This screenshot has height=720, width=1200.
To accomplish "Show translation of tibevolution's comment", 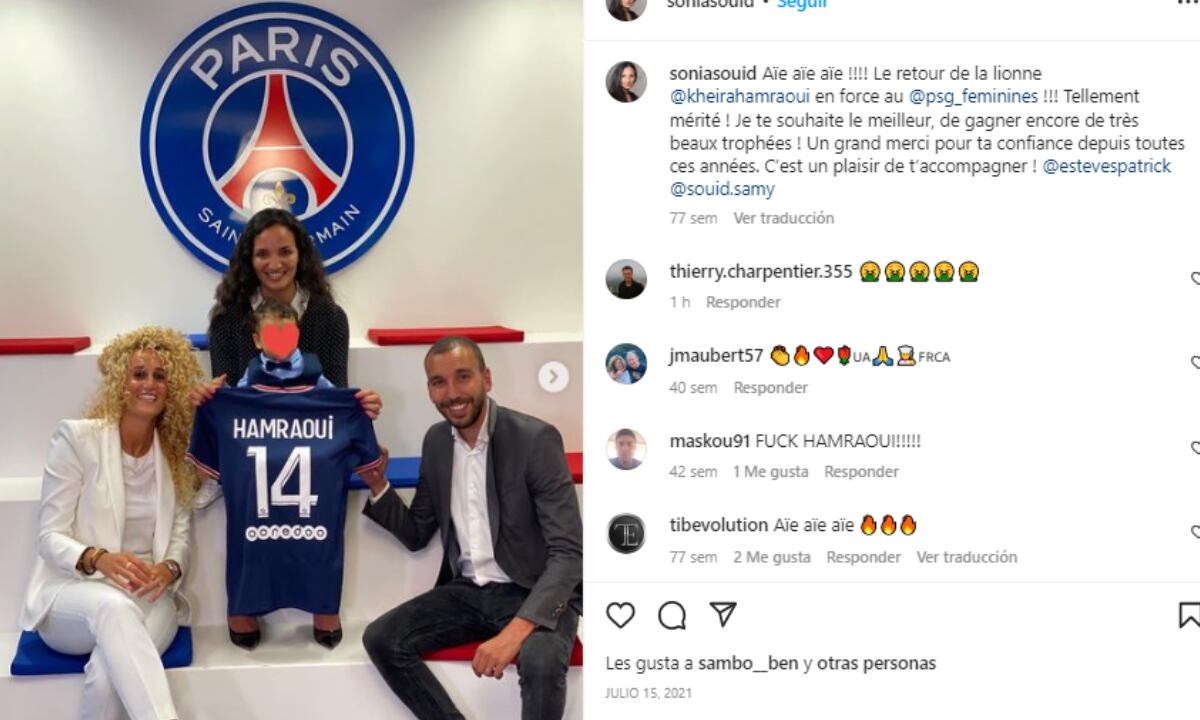I will (x=967, y=557).
